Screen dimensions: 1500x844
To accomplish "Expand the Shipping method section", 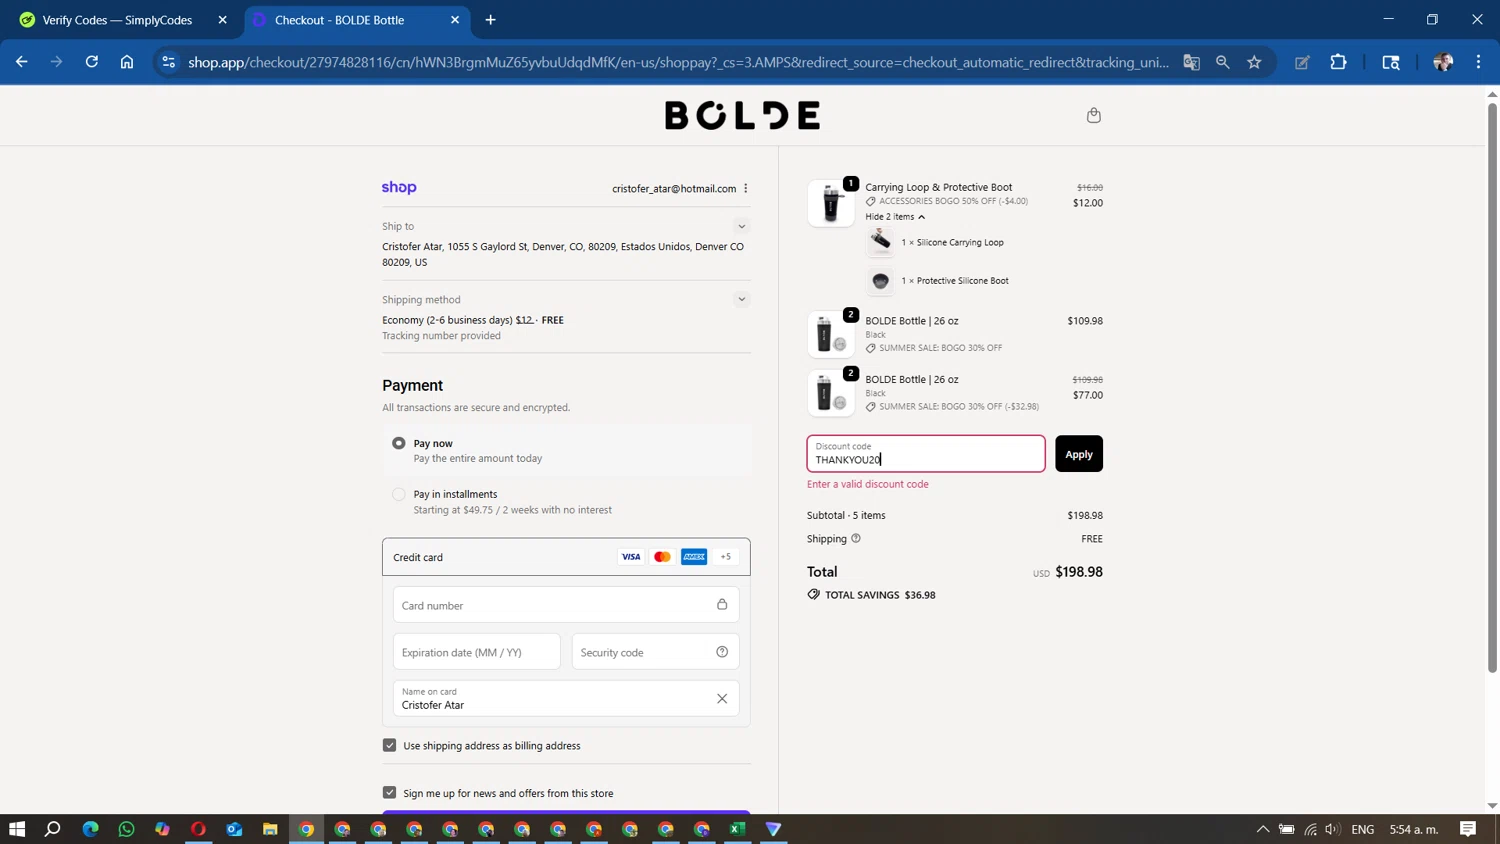I will coord(741,299).
